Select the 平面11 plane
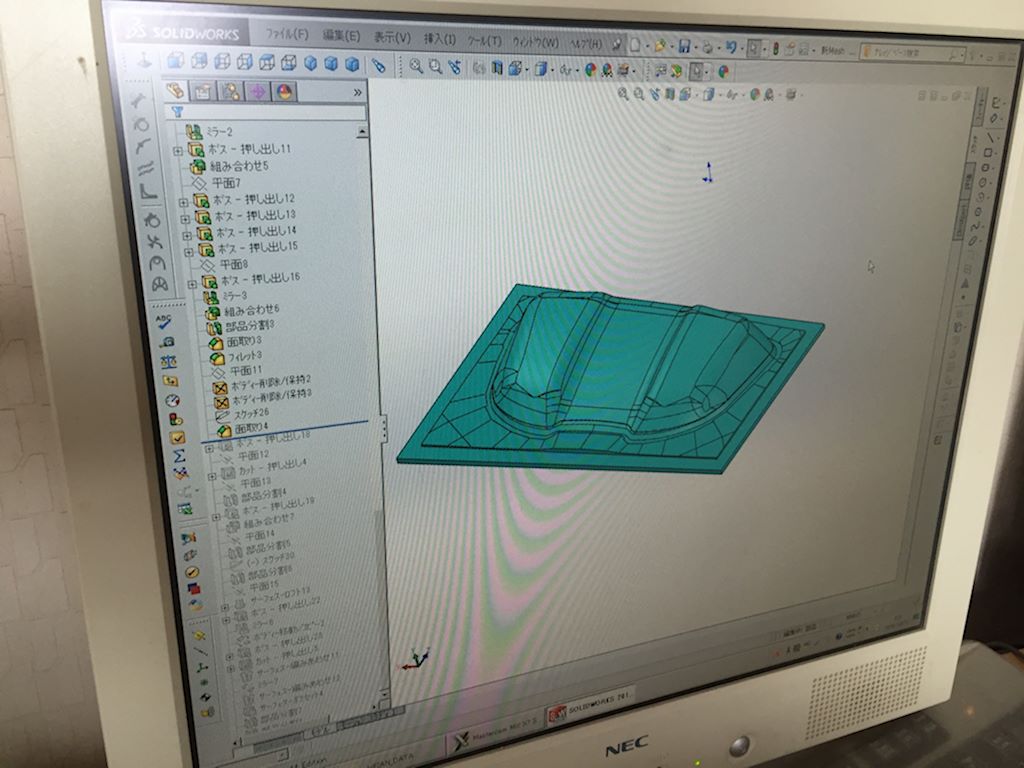 pos(236,371)
